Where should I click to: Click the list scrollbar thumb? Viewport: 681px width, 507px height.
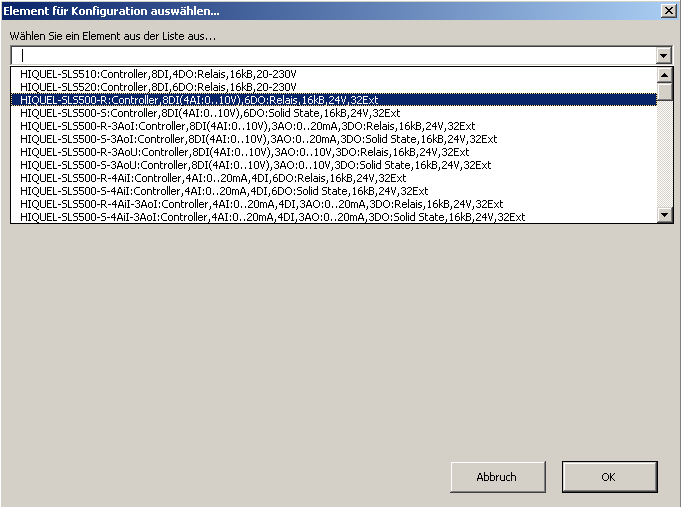(664, 91)
